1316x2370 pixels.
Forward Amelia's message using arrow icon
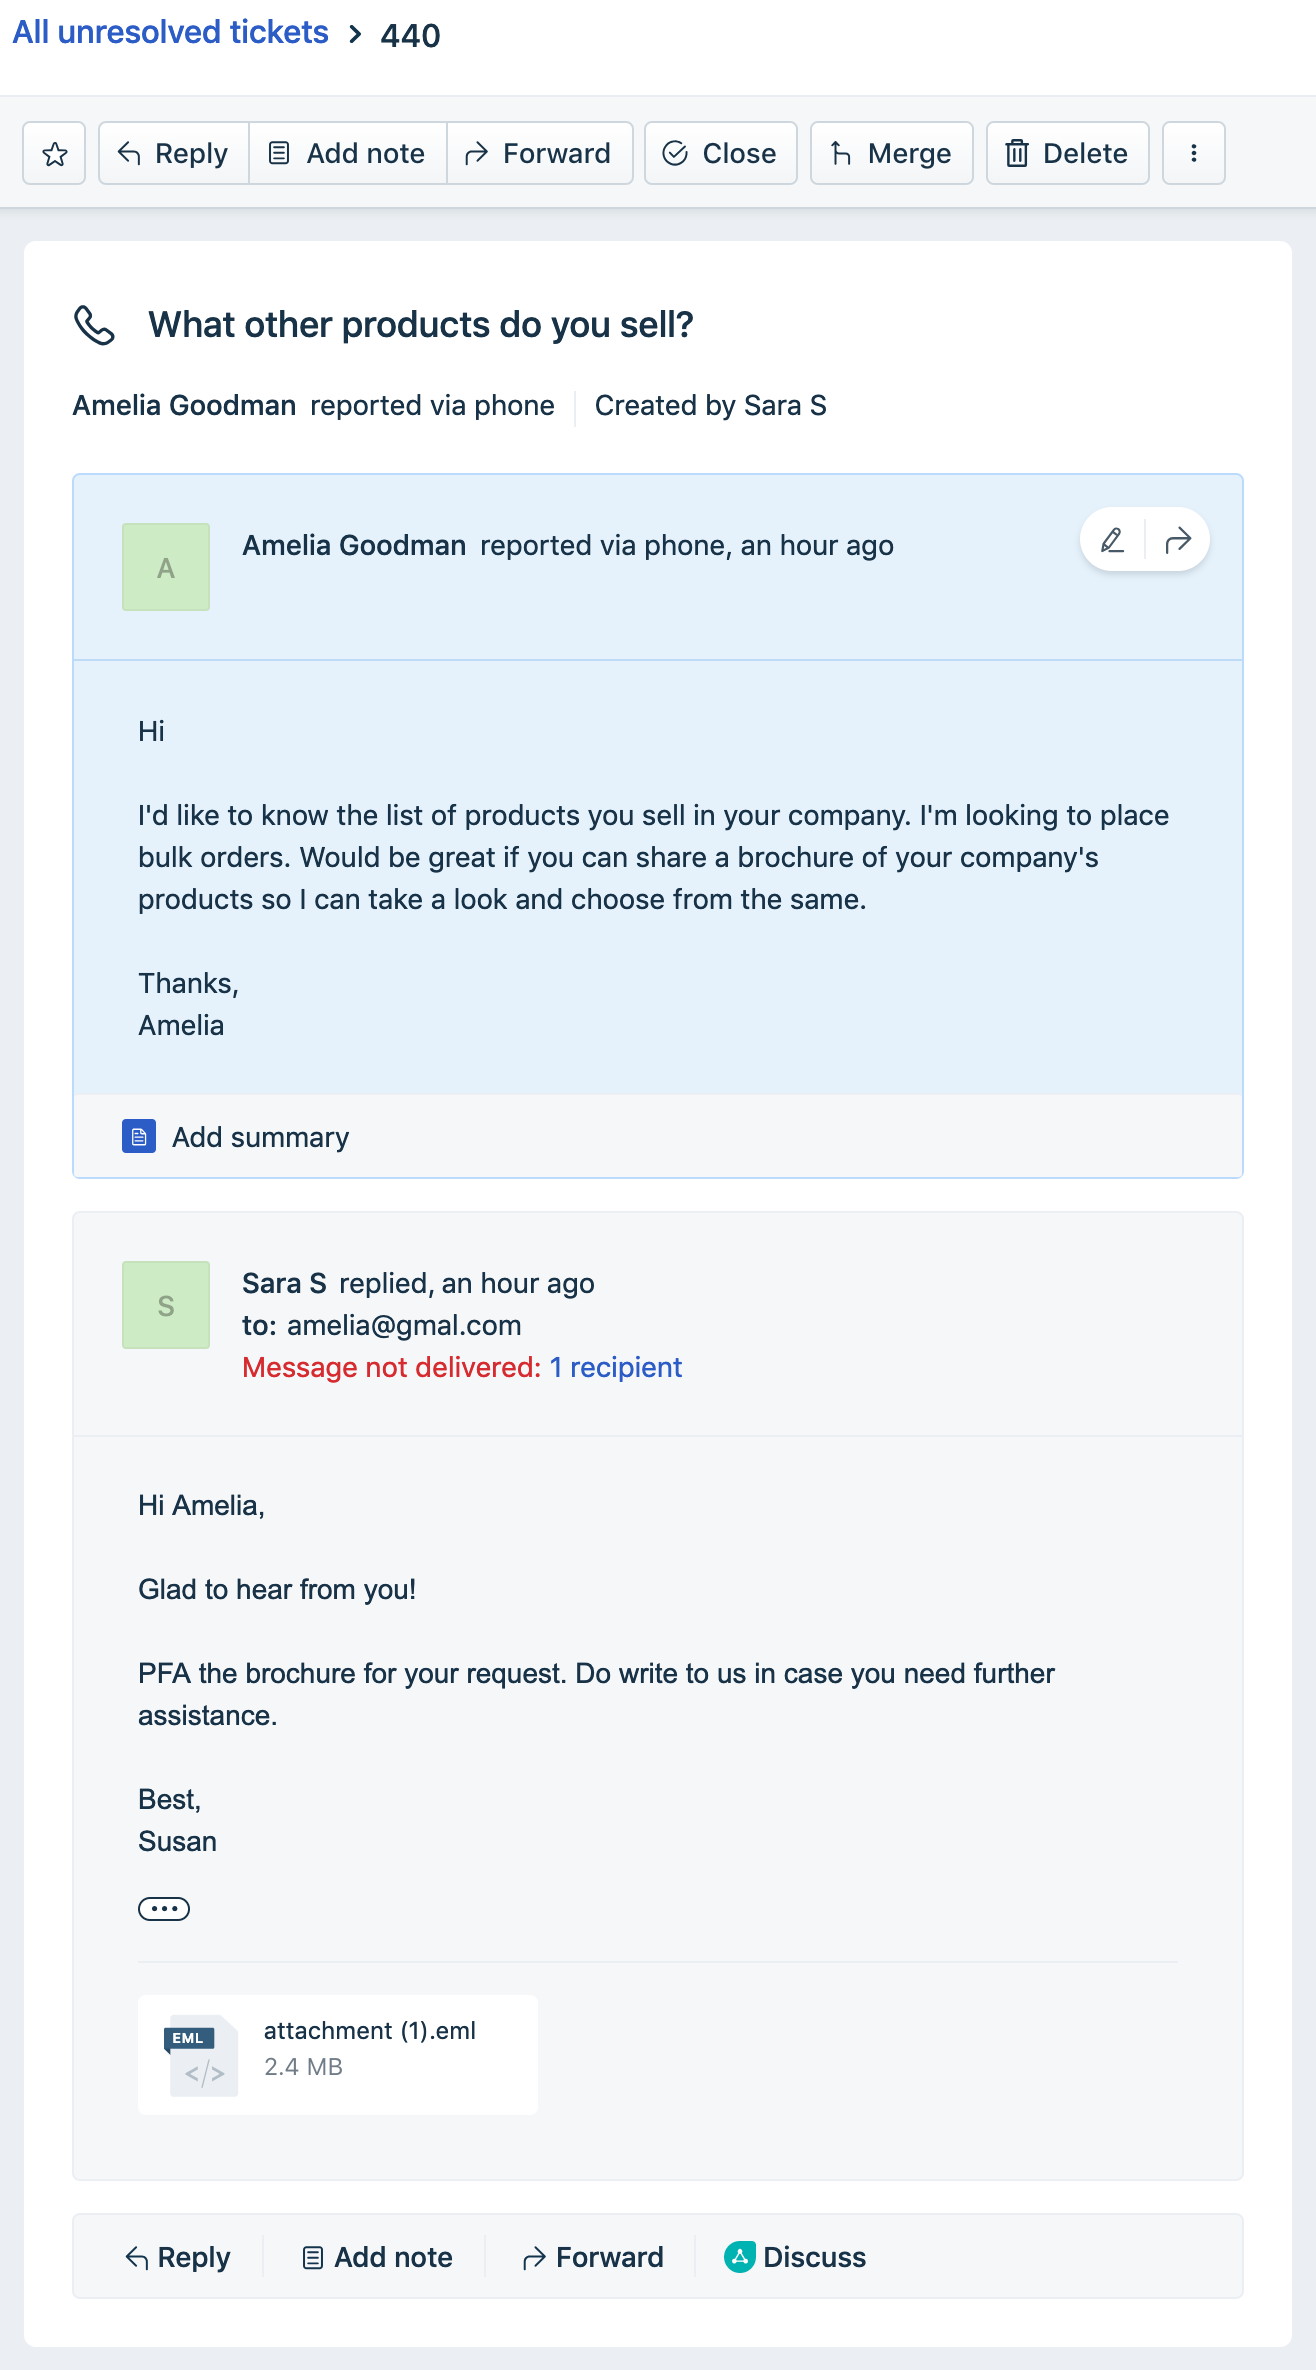pyautogui.click(x=1178, y=541)
